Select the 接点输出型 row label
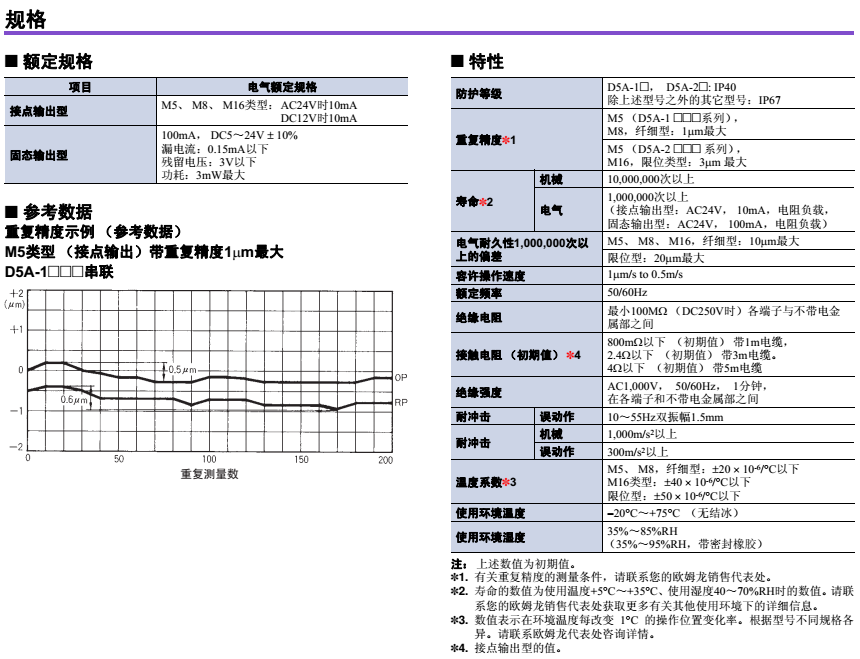Viewport: 860px width, 659px height. (39, 111)
